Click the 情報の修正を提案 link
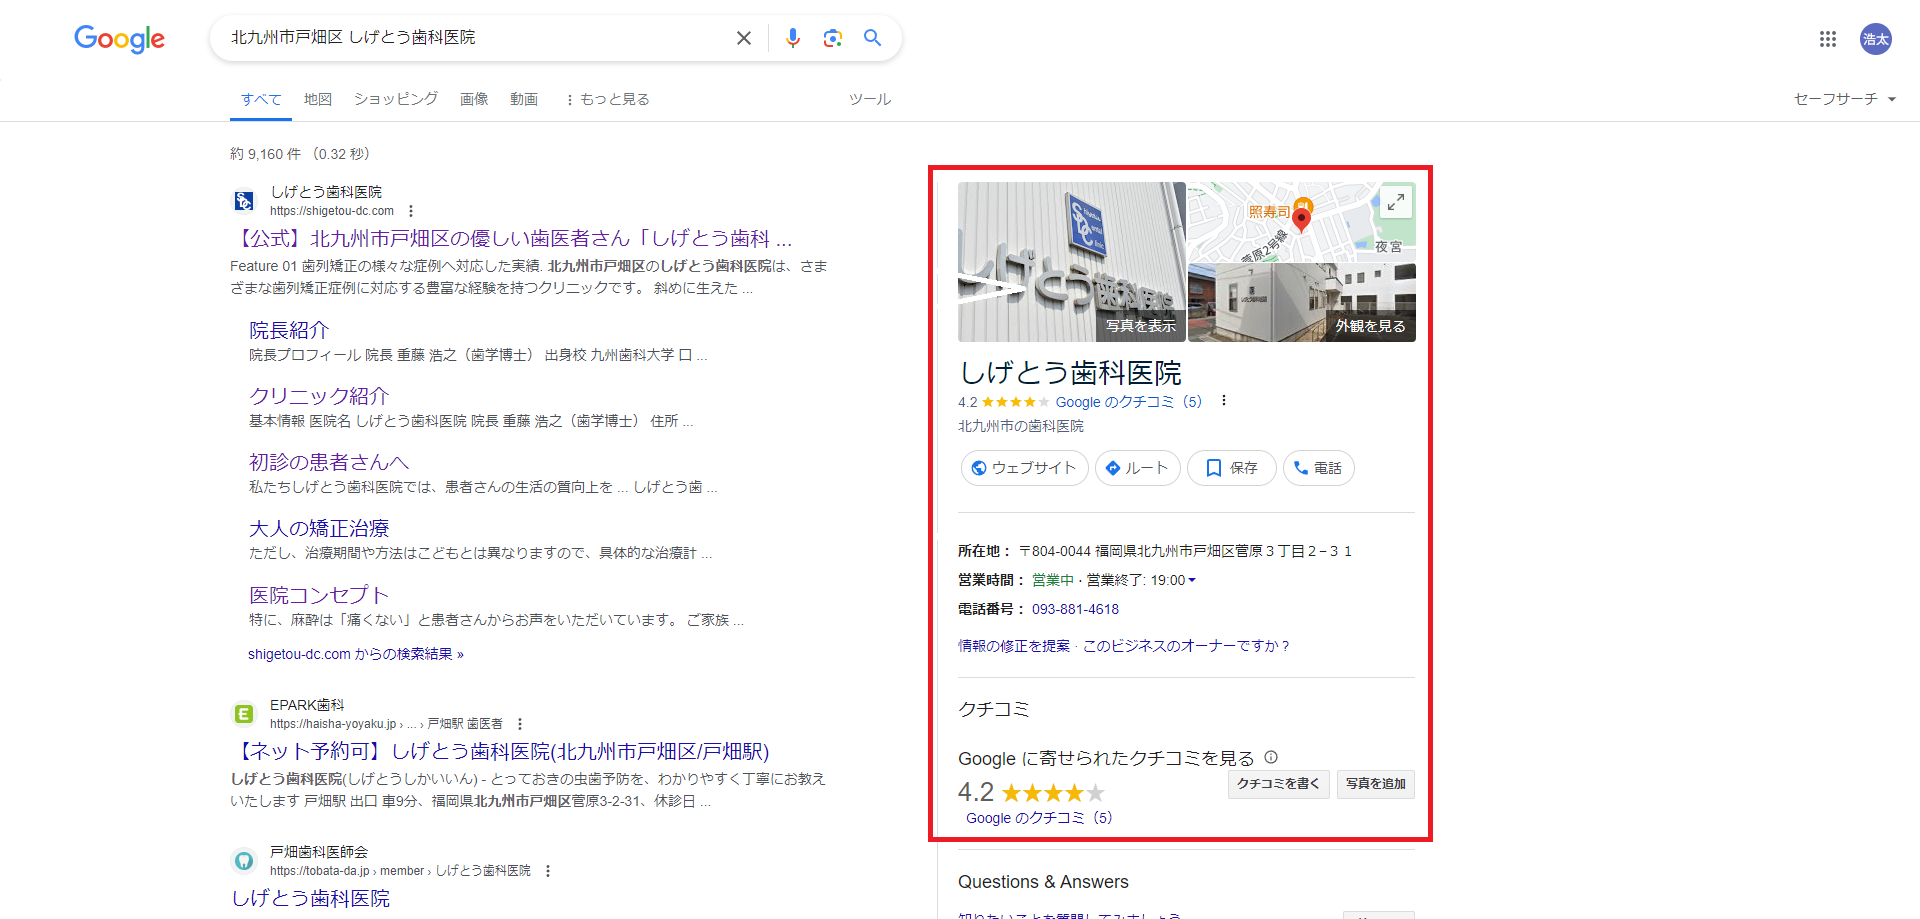Screen dimensions: 1920x919 [1014, 645]
